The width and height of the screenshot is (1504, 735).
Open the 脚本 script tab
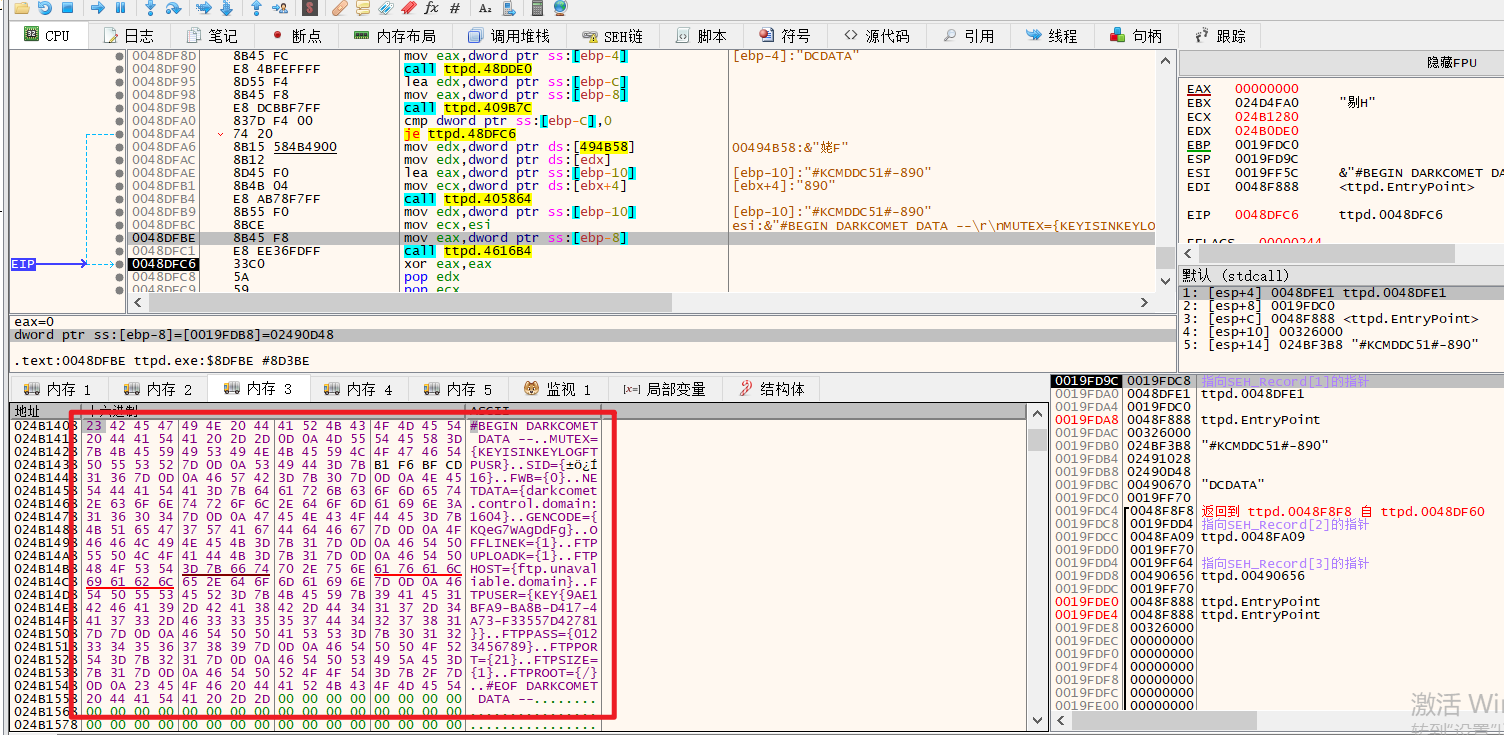tap(701, 36)
